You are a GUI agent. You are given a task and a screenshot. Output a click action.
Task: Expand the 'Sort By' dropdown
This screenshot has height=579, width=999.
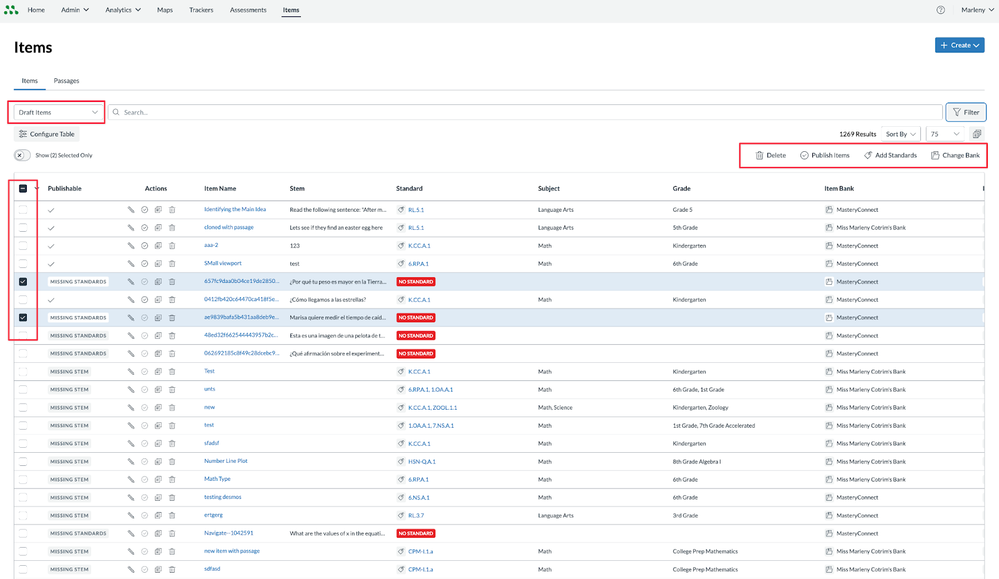point(900,134)
